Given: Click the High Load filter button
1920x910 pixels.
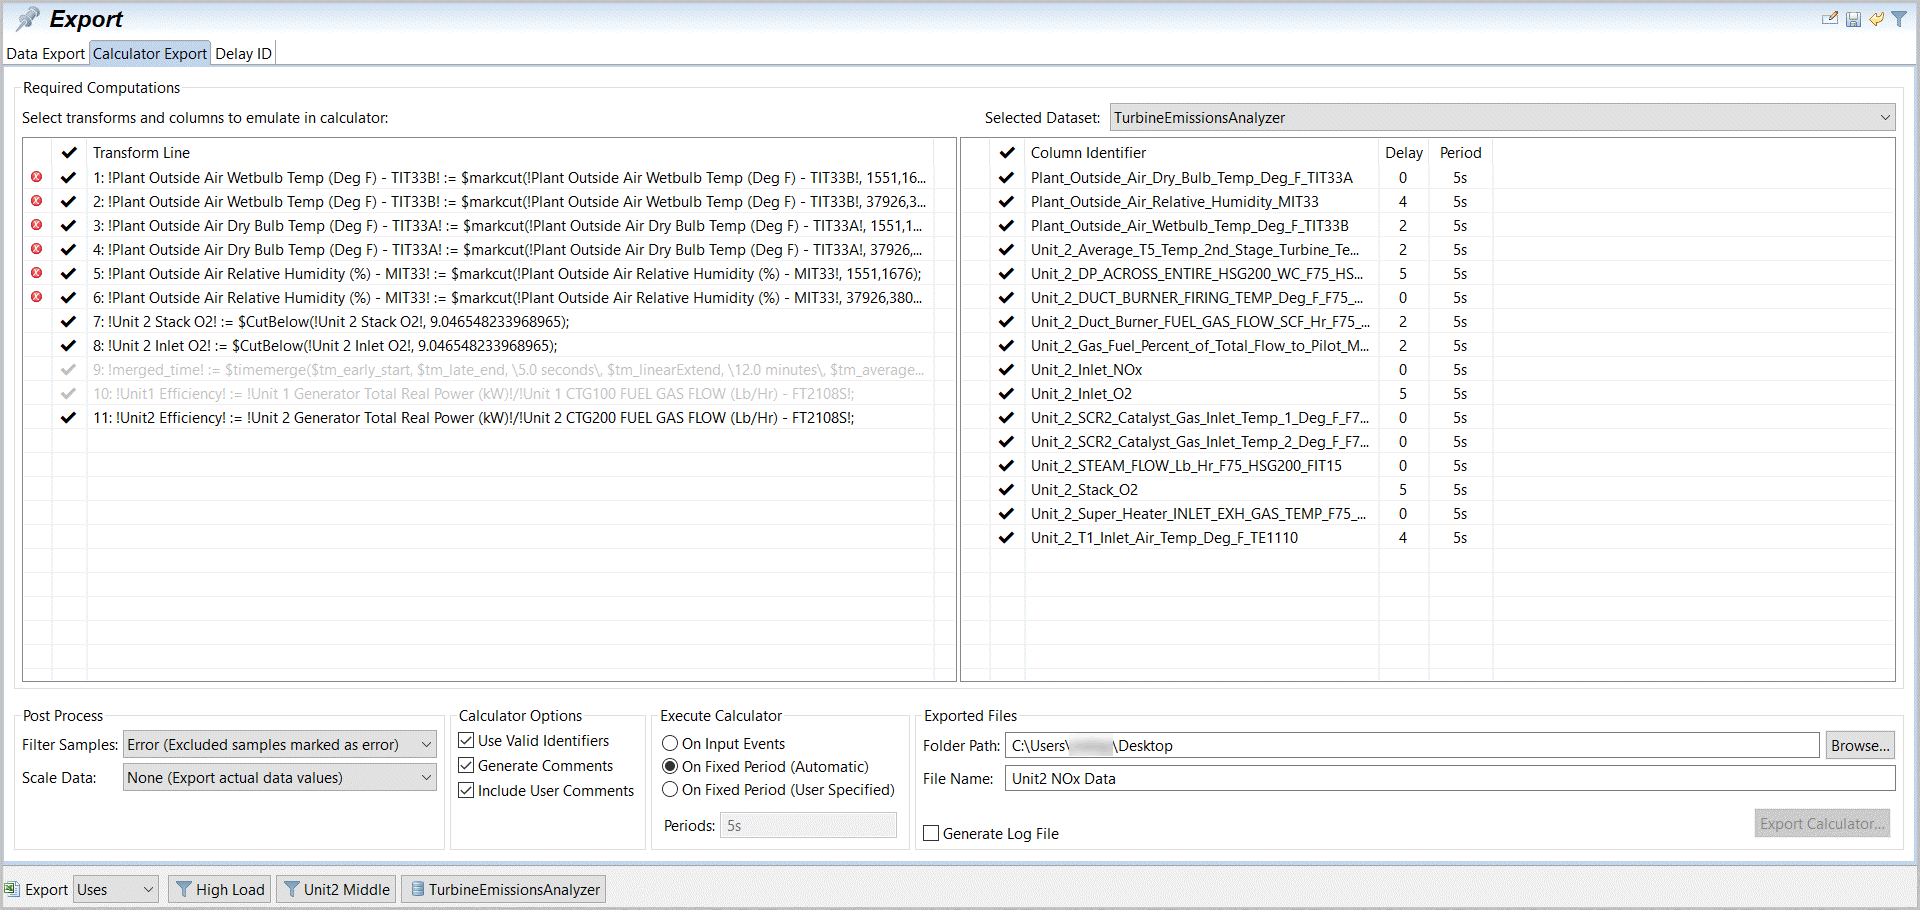Looking at the screenshot, I should pos(220,889).
